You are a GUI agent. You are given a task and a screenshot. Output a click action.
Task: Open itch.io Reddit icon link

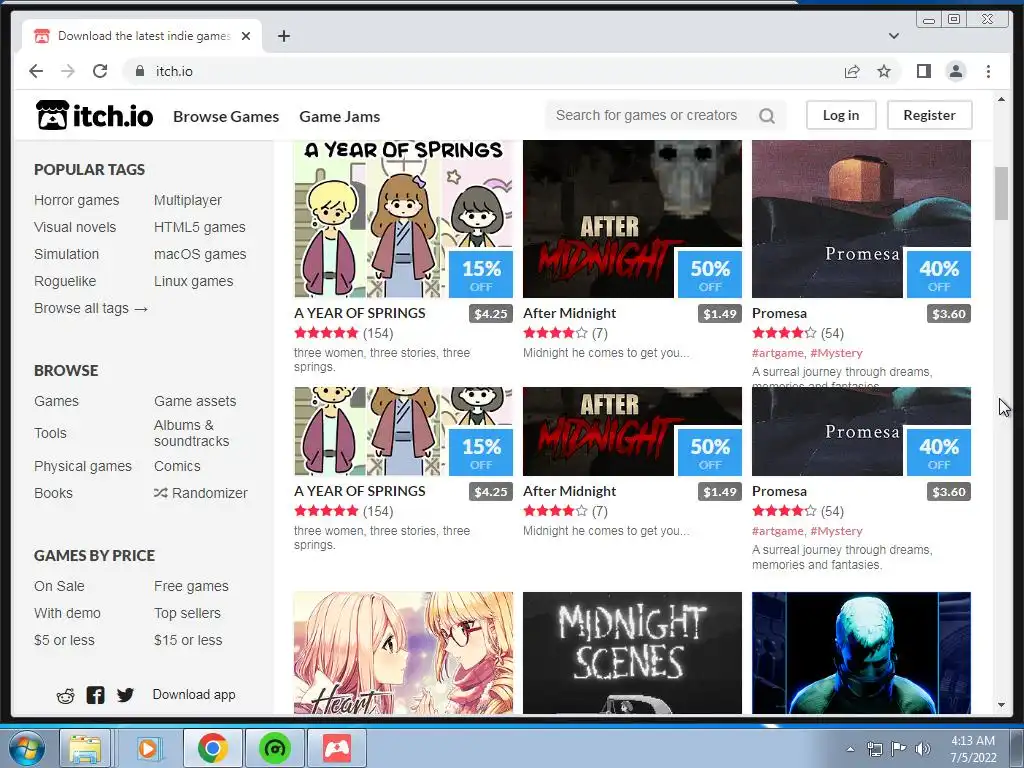coord(65,696)
